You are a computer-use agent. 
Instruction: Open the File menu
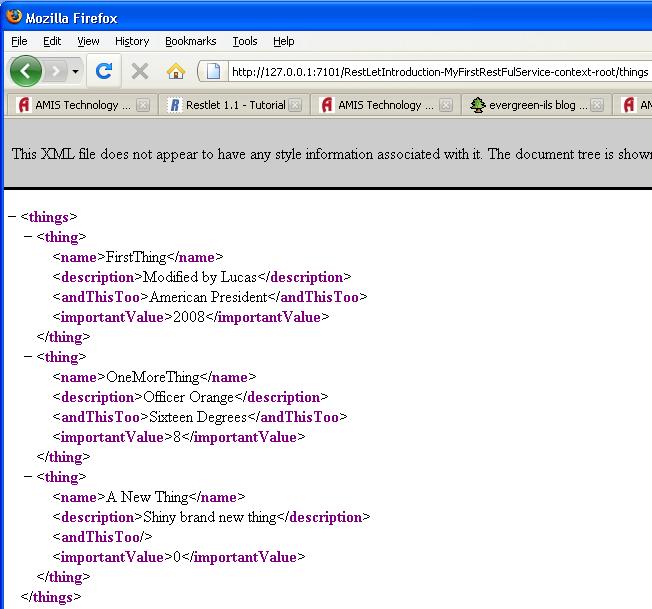point(19,41)
